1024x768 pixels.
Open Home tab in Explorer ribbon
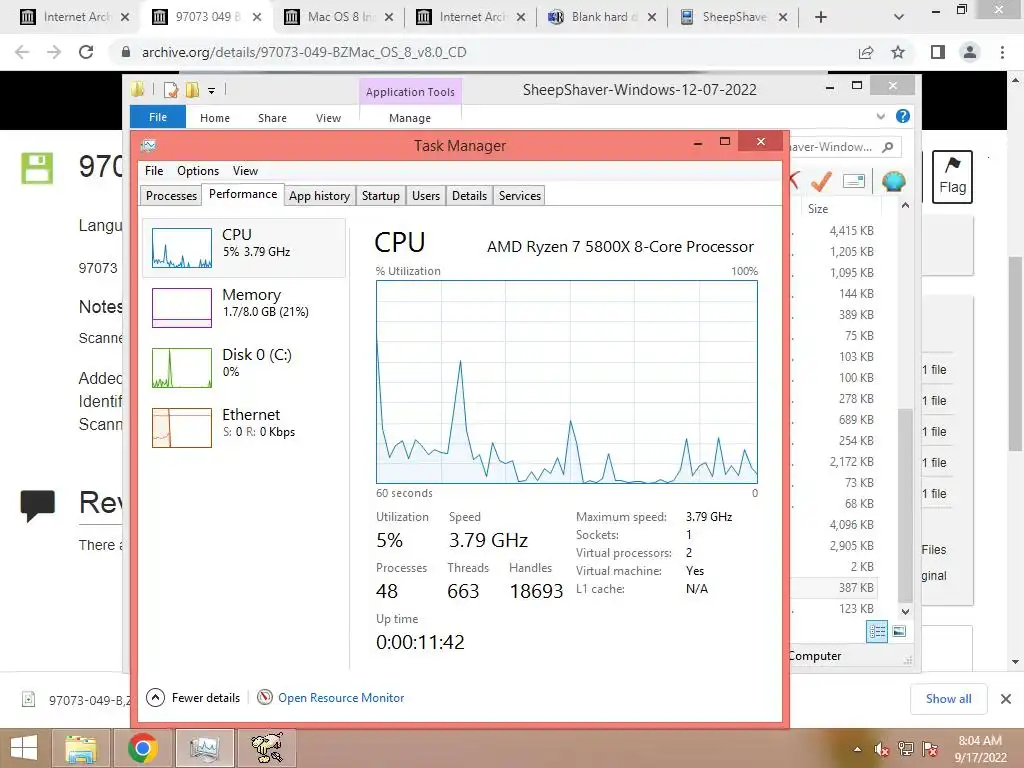coord(215,118)
